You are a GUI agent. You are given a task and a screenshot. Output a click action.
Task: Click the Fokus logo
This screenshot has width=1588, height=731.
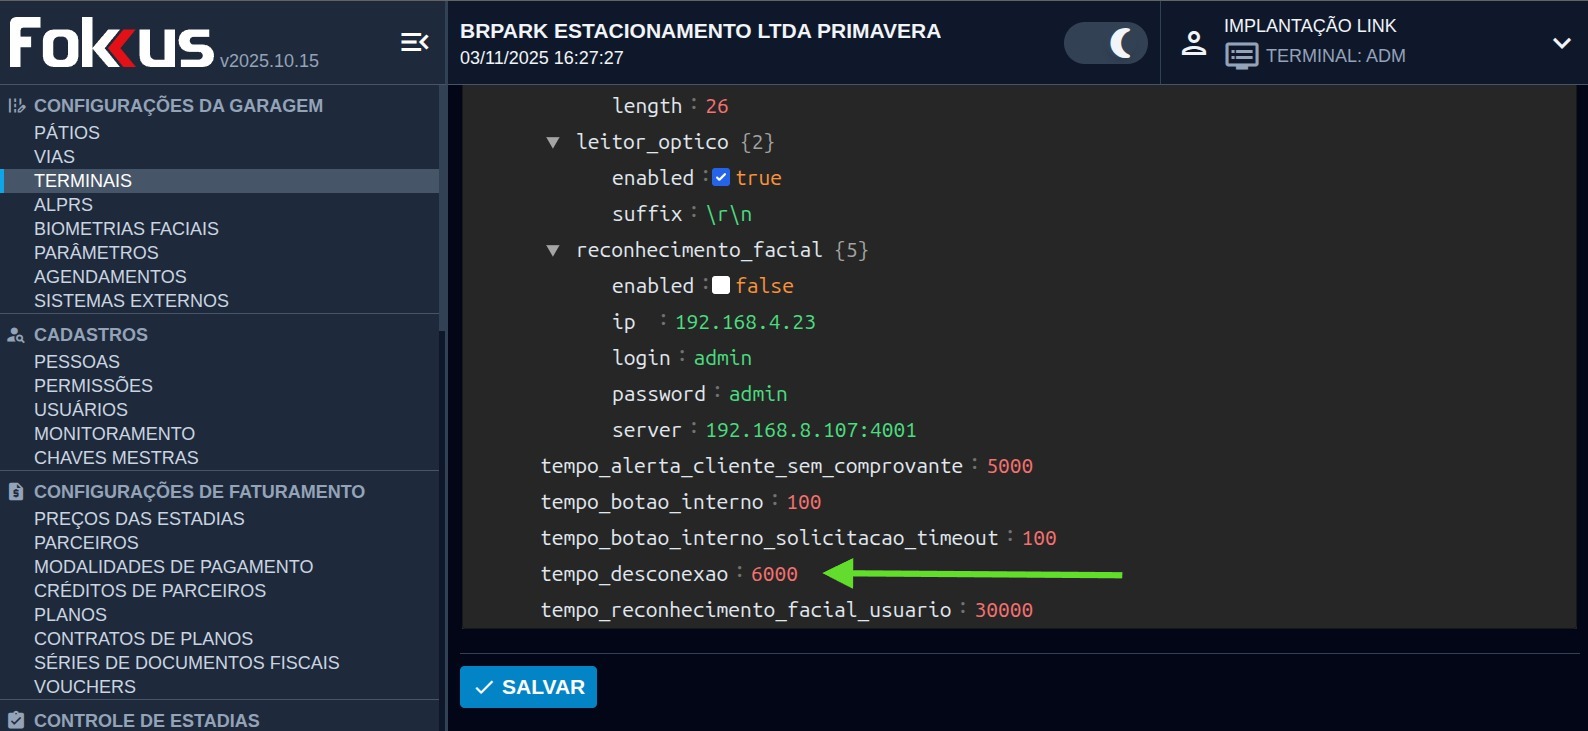click(111, 43)
